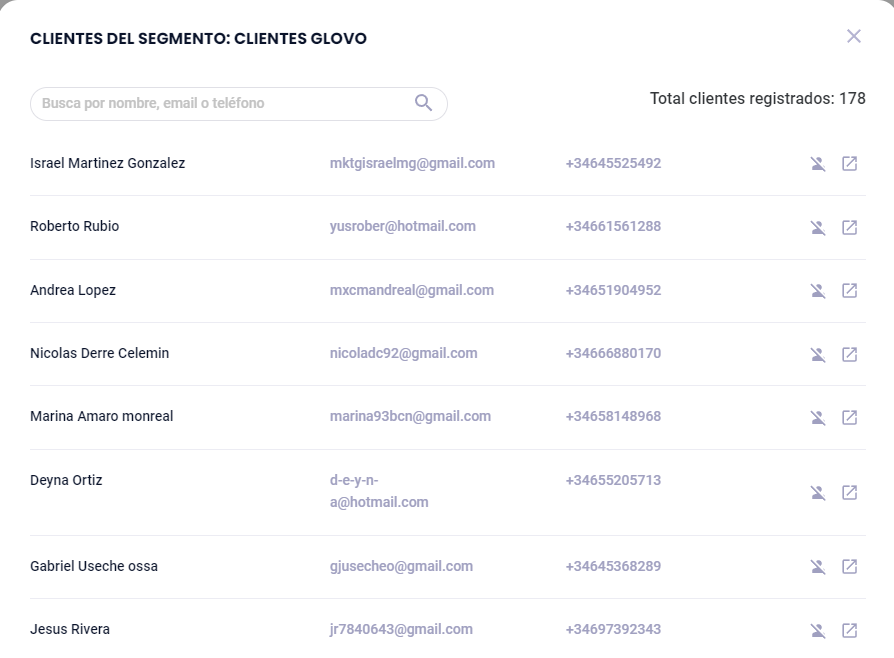Viewport: 894px width, 658px height.
Task: Focus the search by name, email or phone field
Action: coord(222,103)
